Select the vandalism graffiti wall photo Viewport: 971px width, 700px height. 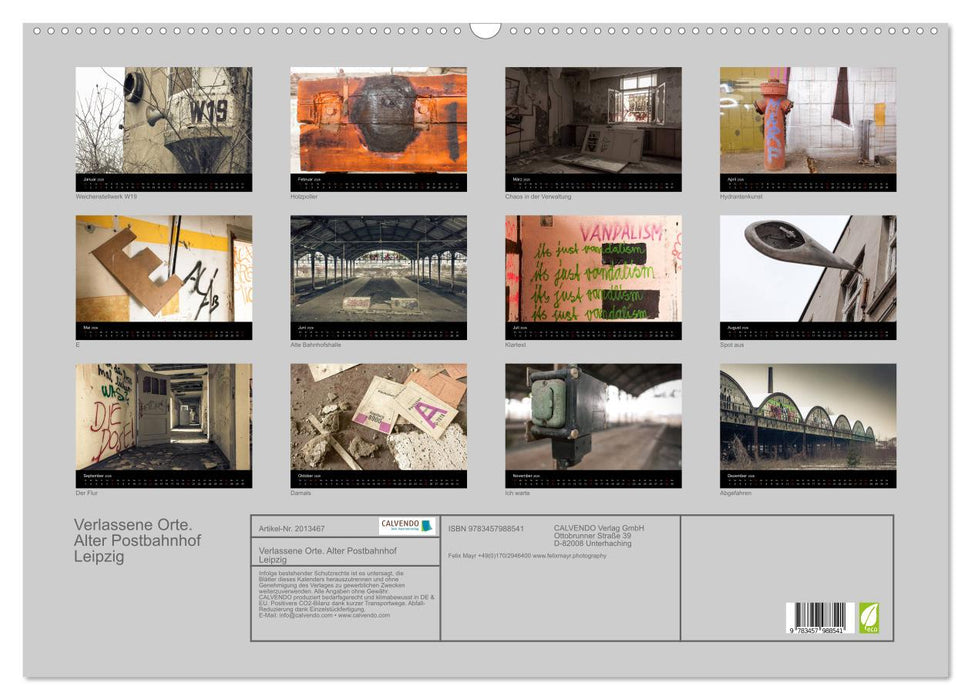tap(593, 269)
